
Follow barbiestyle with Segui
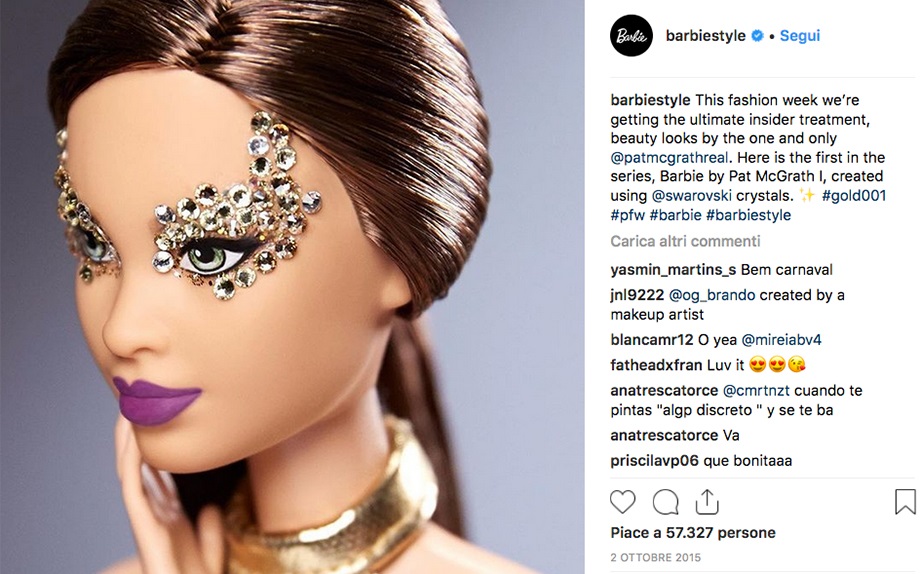[800, 36]
